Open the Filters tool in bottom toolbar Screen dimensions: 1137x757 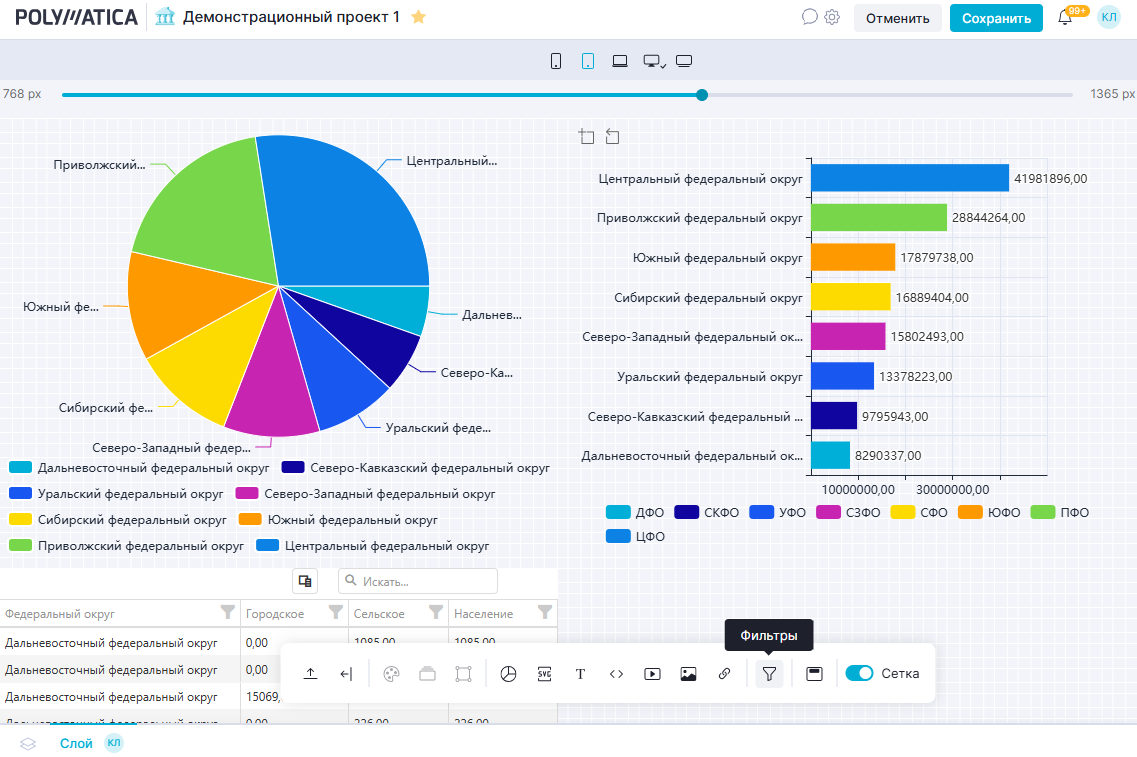[x=768, y=674]
